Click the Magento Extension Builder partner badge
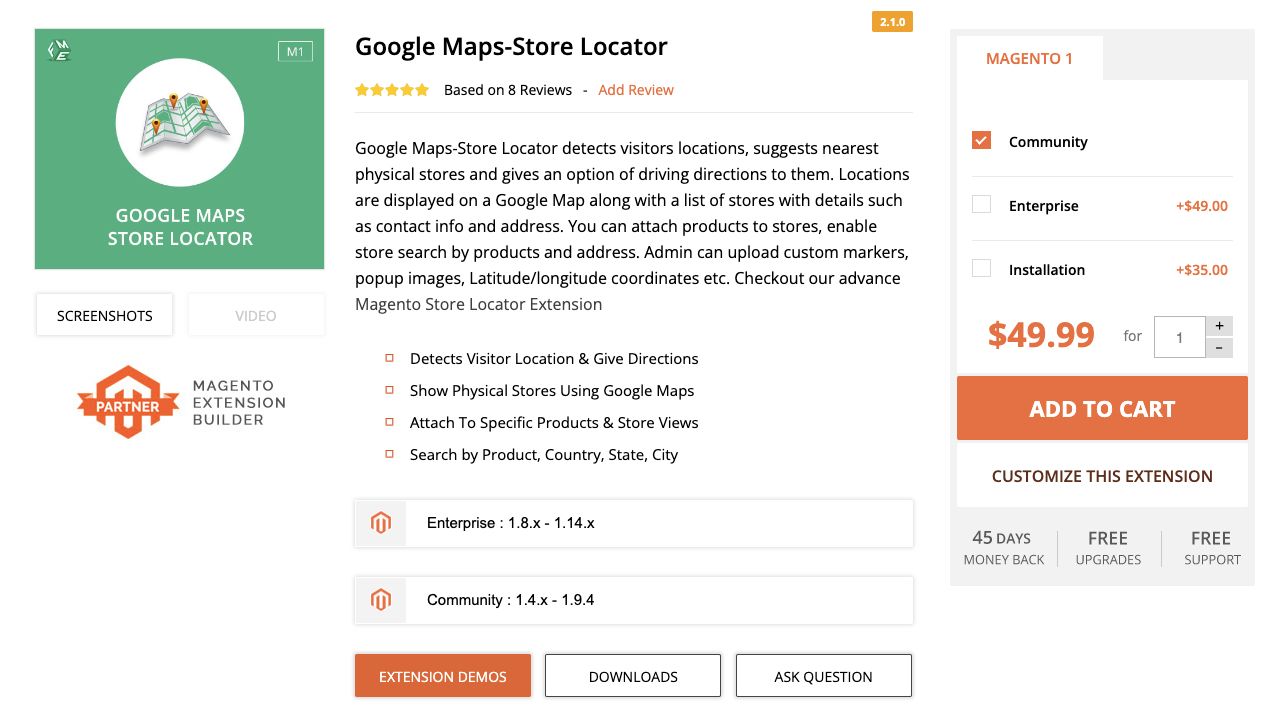Screen dimensions: 1280x707 click(x=180, y=401)
